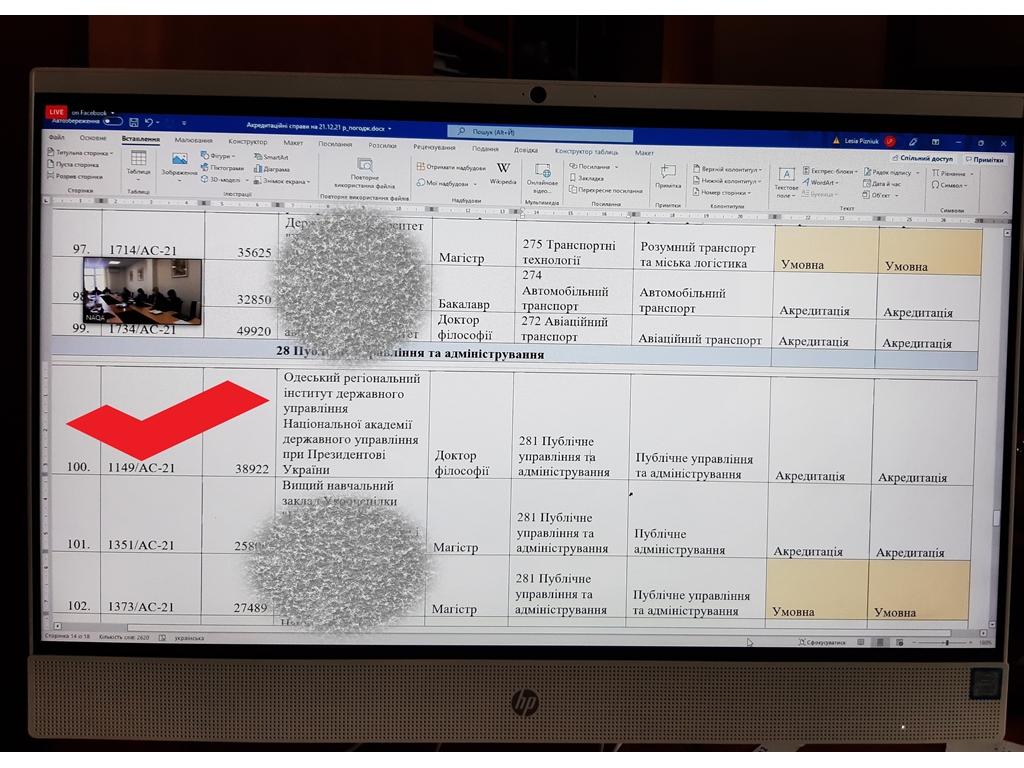Switch to the Посилання ribbon tab
The width and height of the screenshot is (1024, 768).
335,144
